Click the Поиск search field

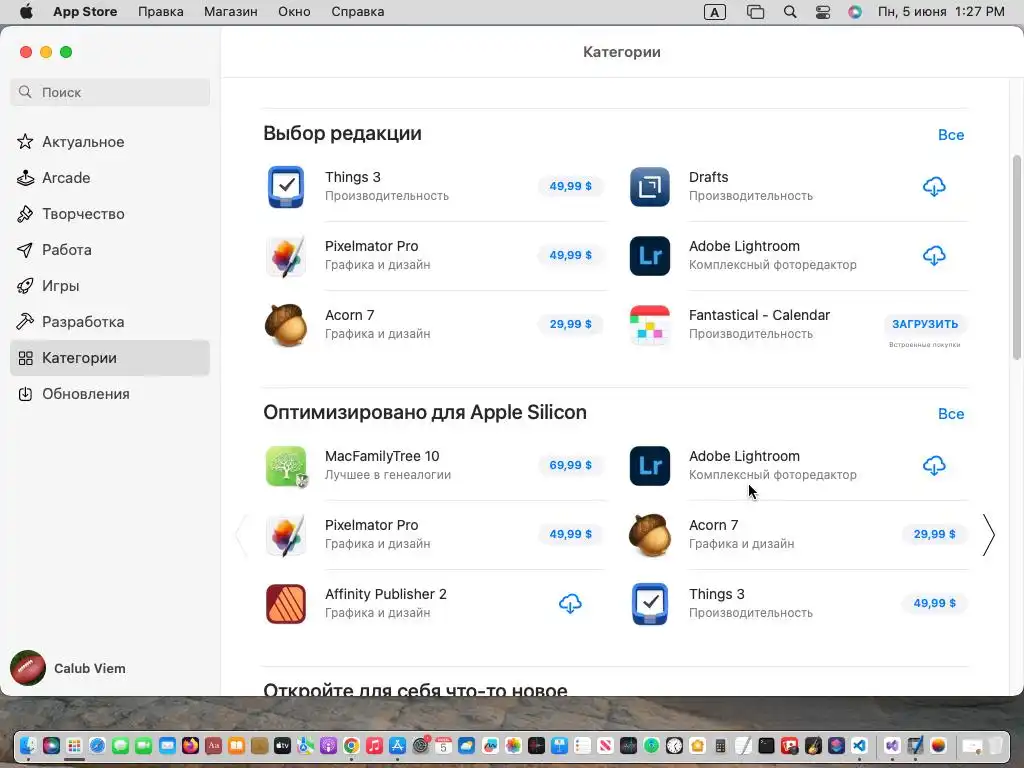pyautogui.click(x=110, y=92)
